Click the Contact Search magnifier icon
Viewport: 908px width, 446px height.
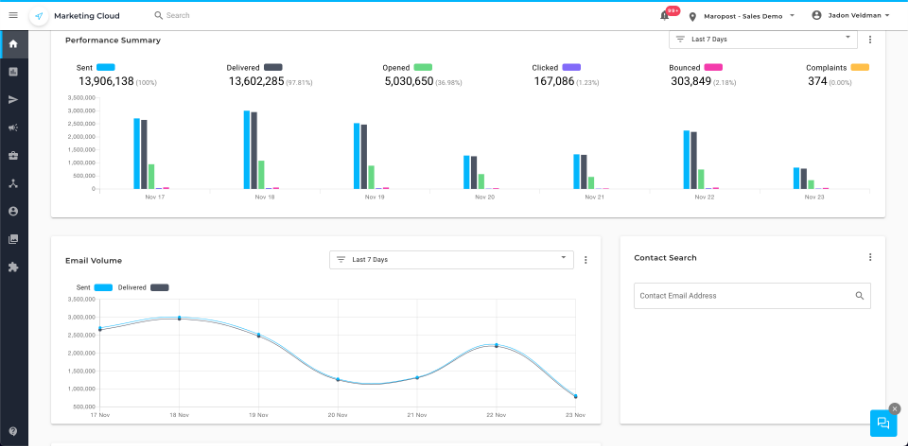click(860, 296)
